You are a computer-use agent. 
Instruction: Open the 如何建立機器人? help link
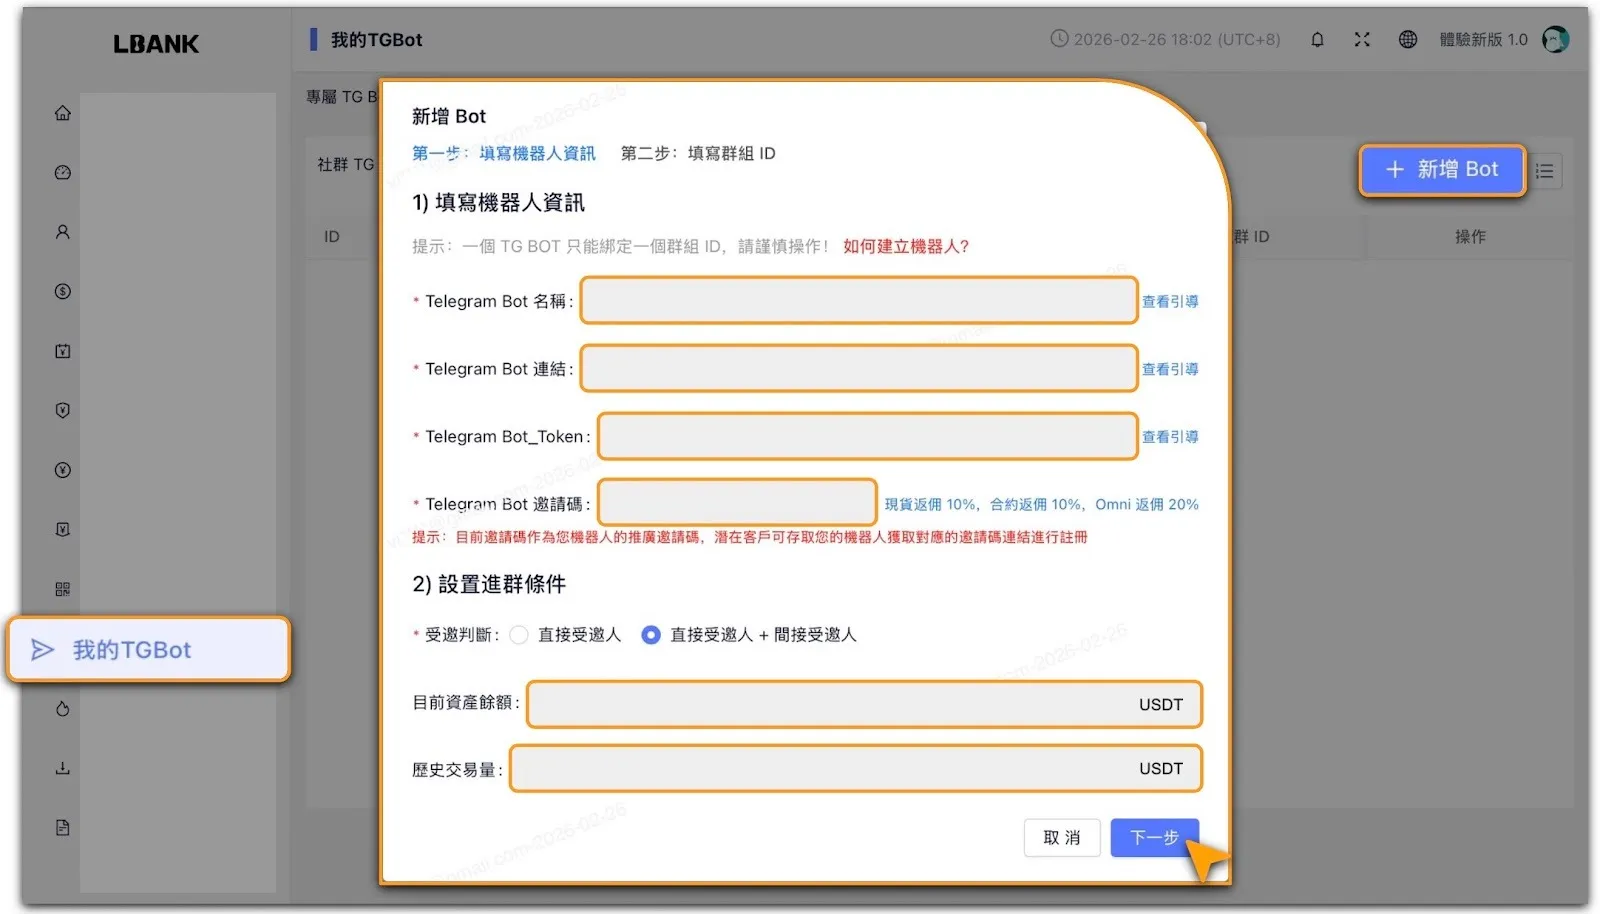(905, 246)
